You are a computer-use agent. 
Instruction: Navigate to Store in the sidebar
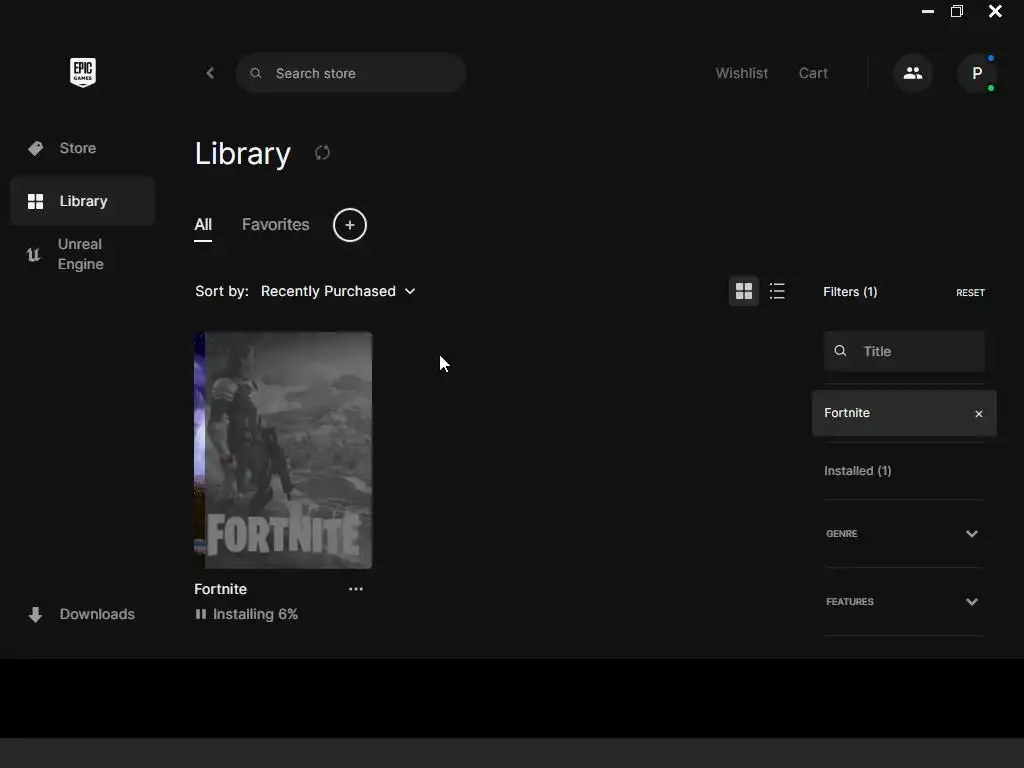(82, 148)
